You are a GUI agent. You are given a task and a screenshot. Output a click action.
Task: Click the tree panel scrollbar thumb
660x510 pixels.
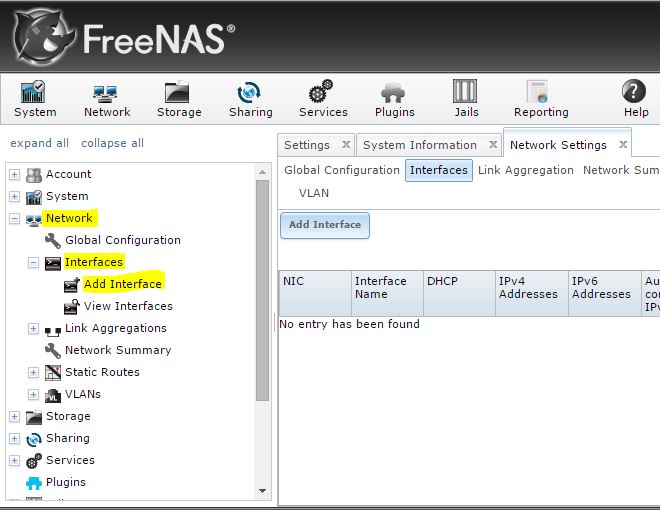(262, 290)
